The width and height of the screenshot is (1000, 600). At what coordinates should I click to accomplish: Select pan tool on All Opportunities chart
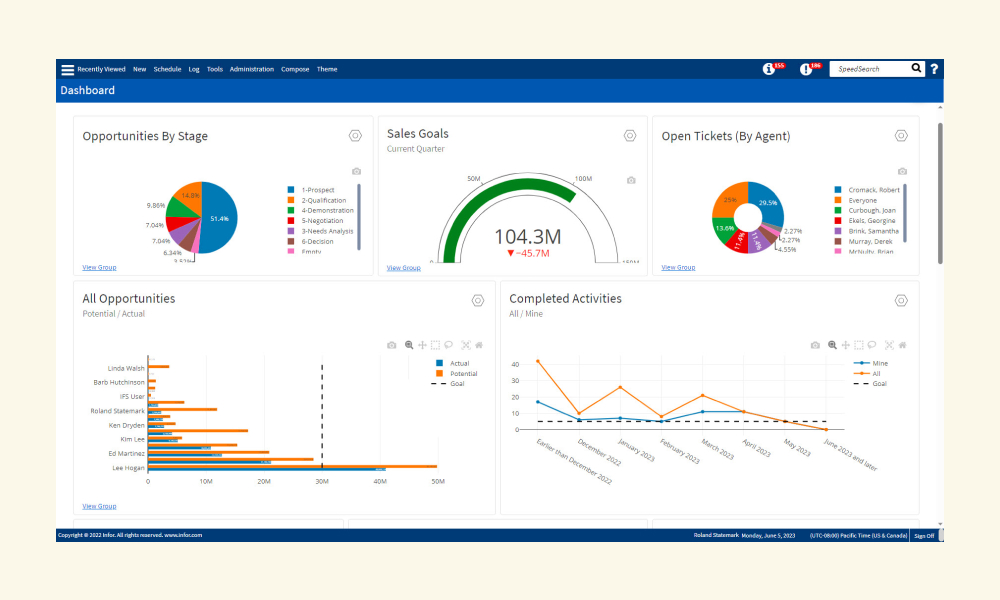tap(422, 345)
